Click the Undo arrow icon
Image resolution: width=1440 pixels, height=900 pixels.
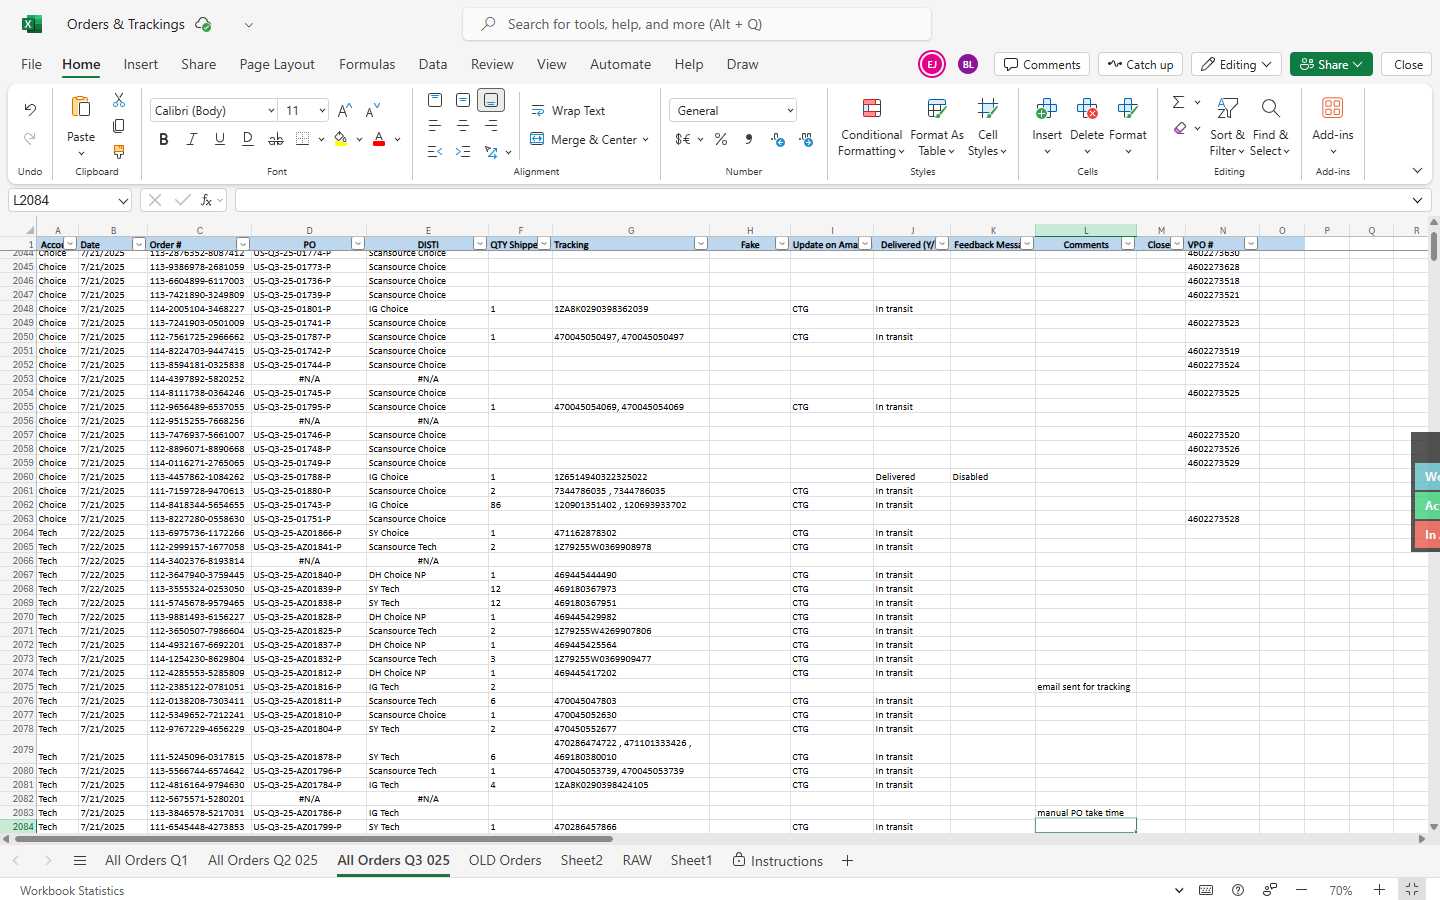pyautogui.click(x=30, y=110)
